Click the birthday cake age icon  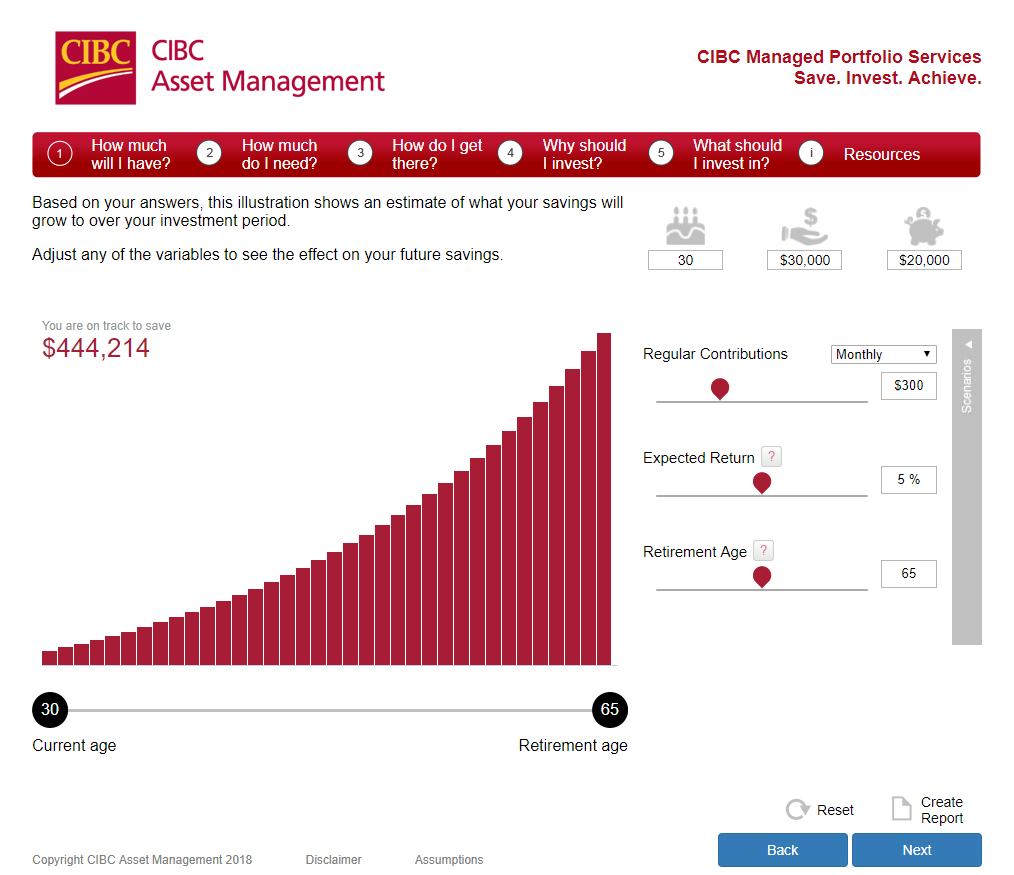685,226
